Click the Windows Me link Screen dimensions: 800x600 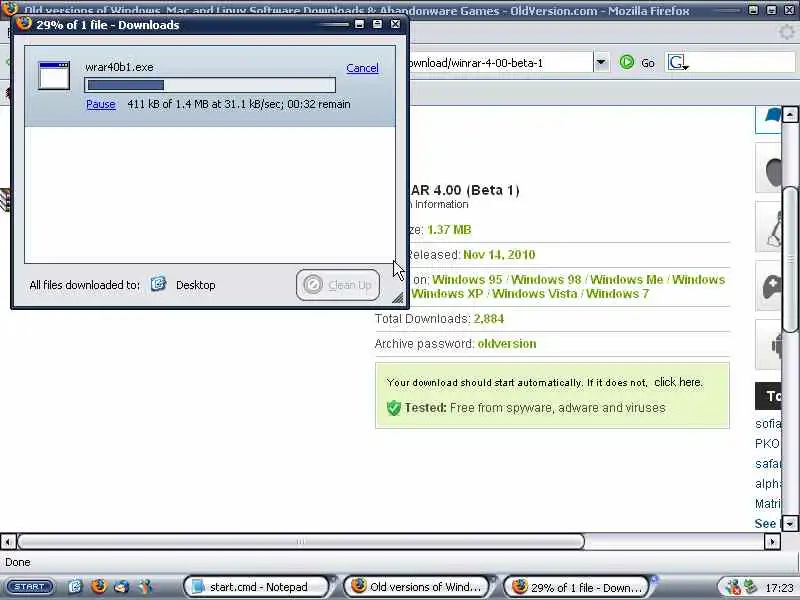pos(627,280)
